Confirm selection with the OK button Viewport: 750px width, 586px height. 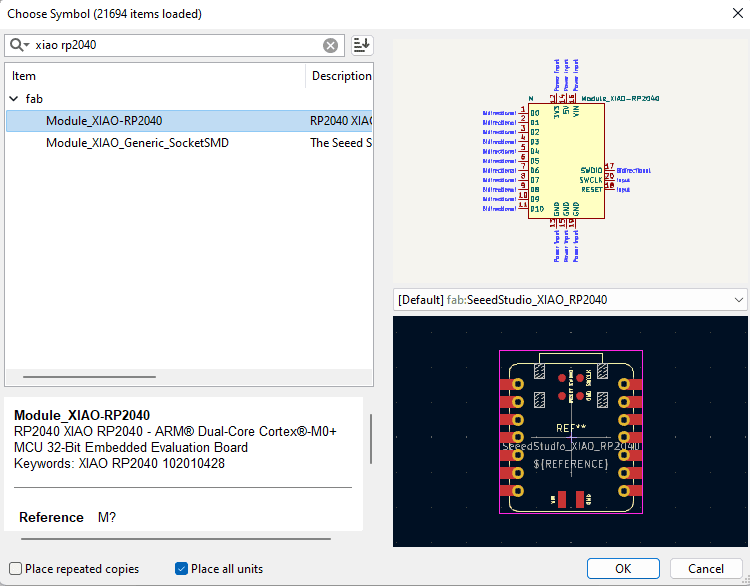(623, 568)
